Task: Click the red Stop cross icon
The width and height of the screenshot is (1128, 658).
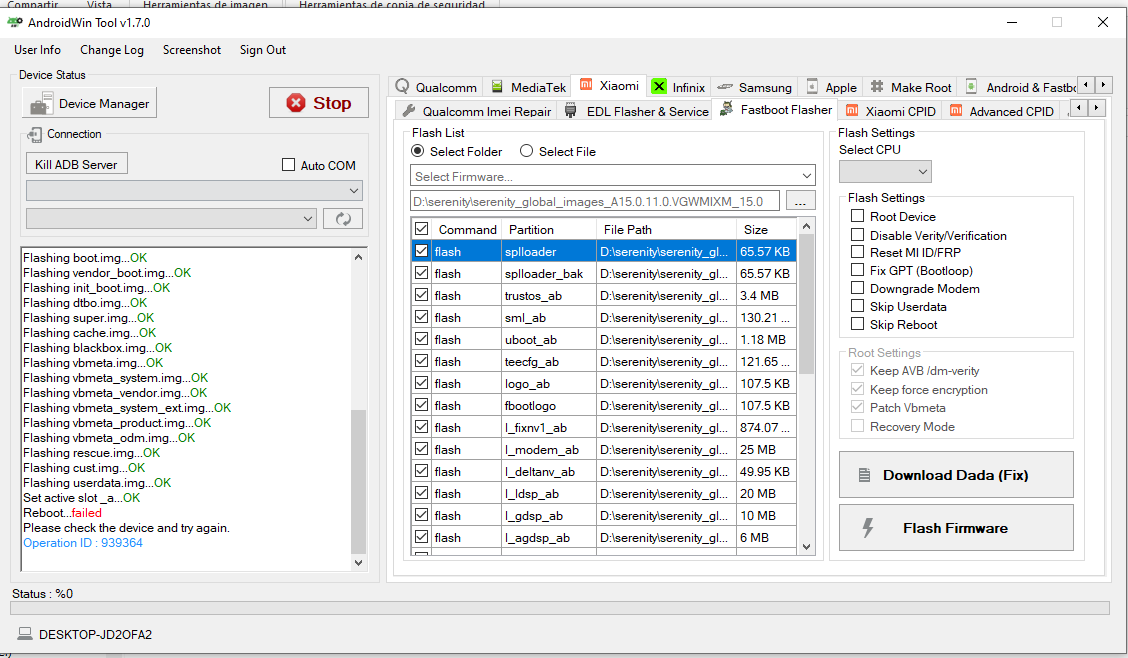Action: point(296,103)
